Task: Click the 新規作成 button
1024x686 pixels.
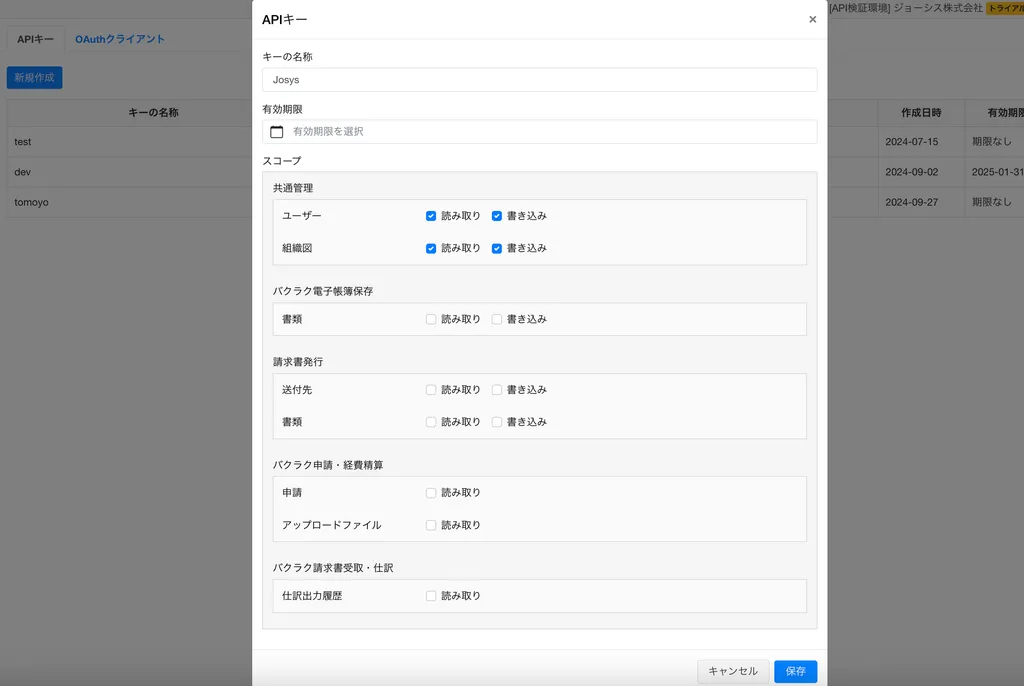Action: point(34,76)
